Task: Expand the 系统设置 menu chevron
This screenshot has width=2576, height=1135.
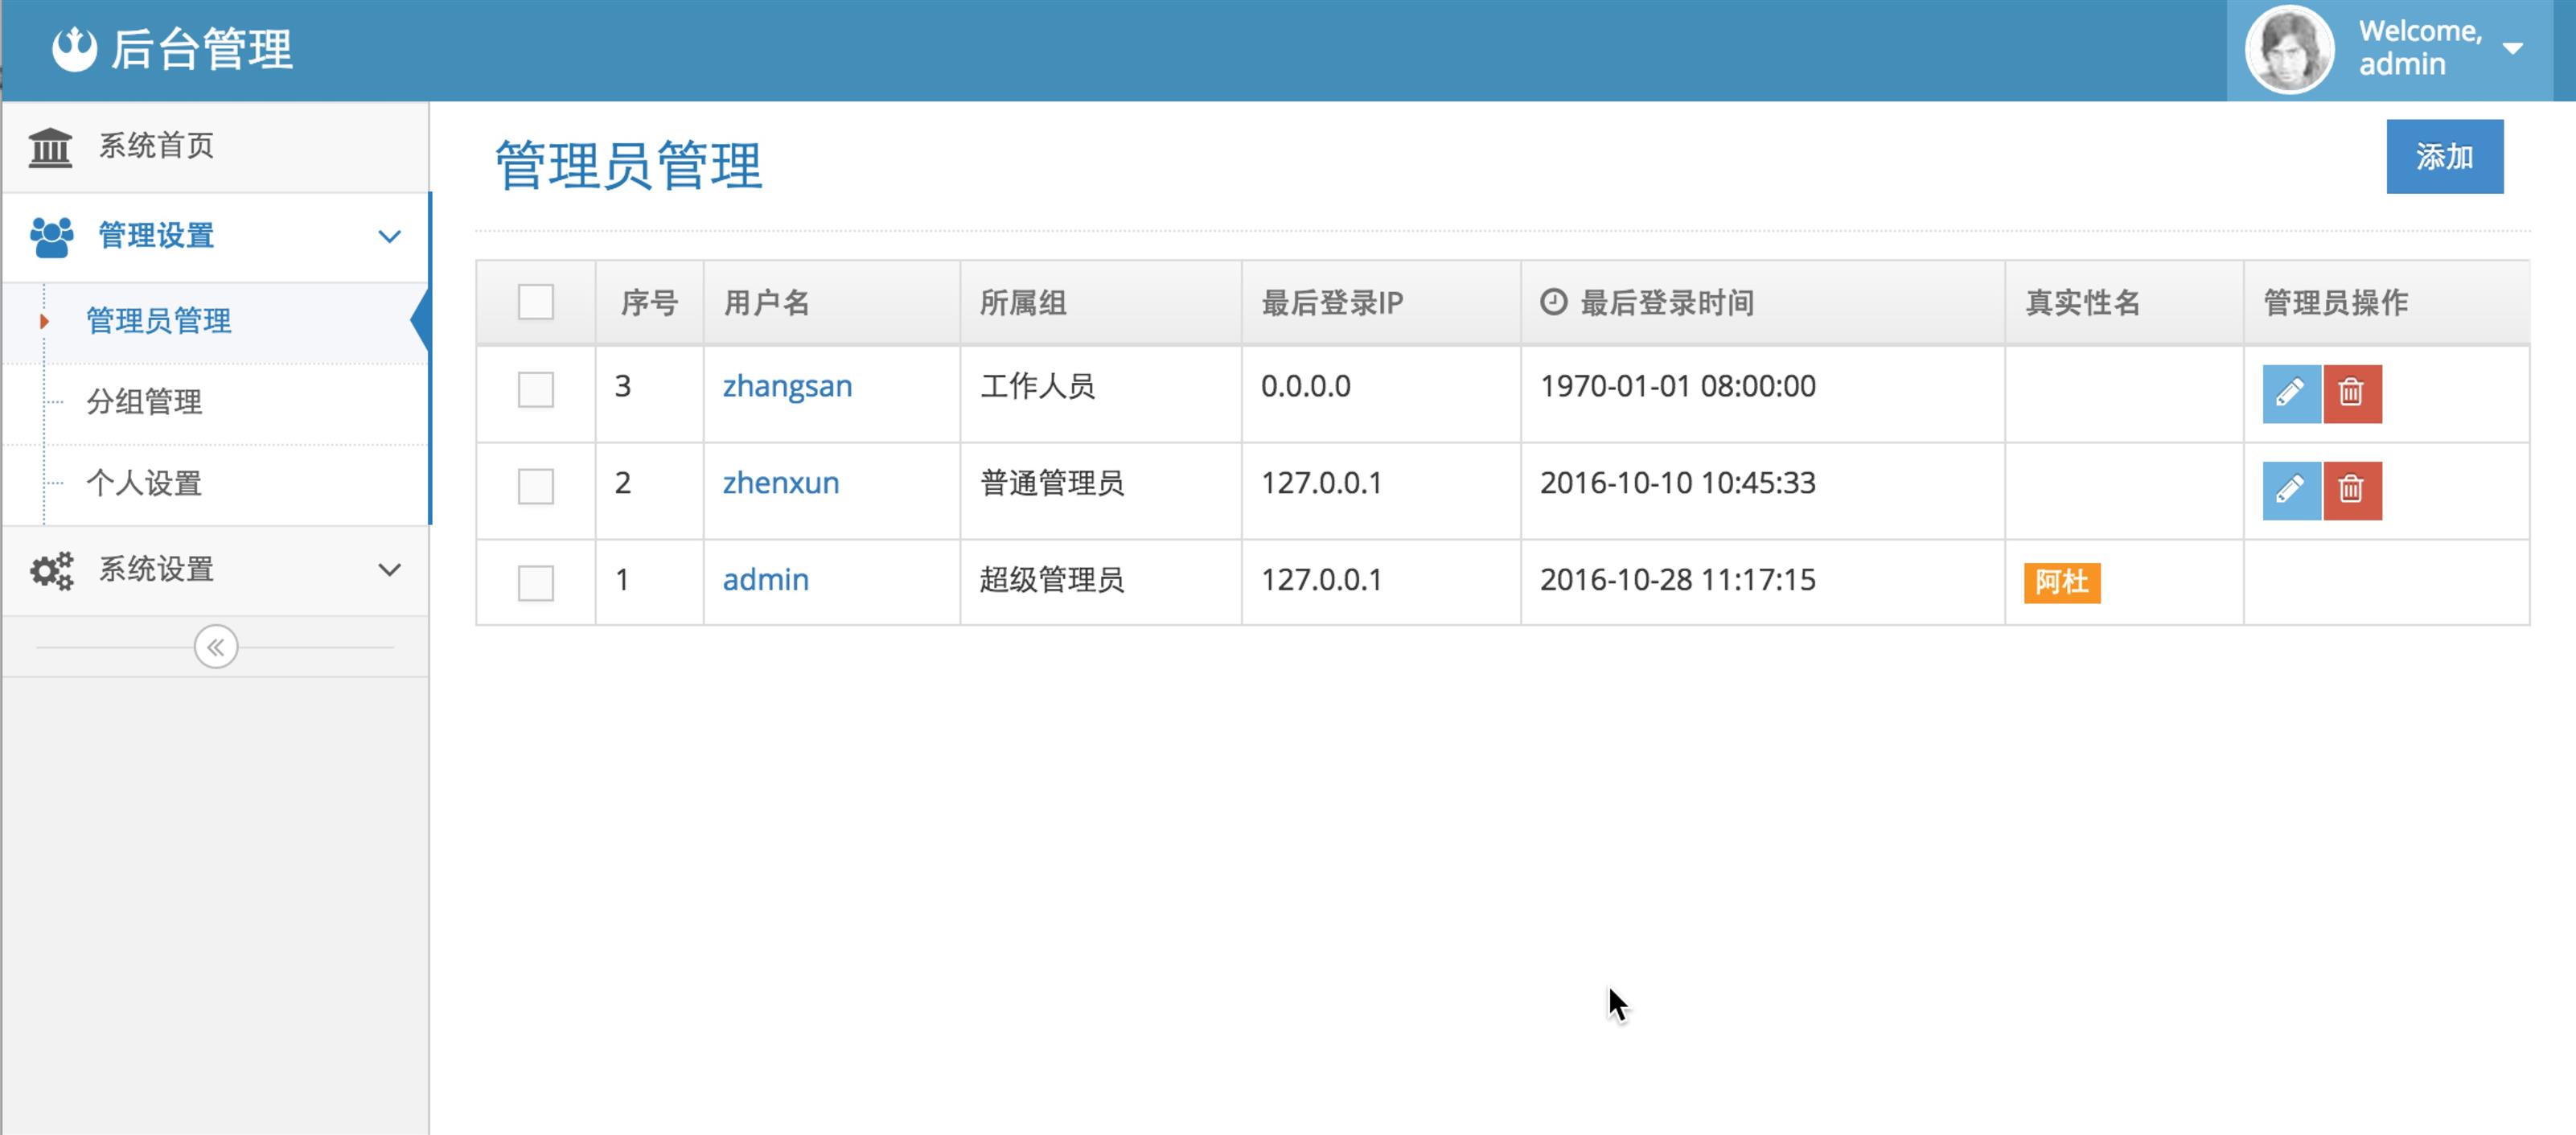Action: coord(389,570)
